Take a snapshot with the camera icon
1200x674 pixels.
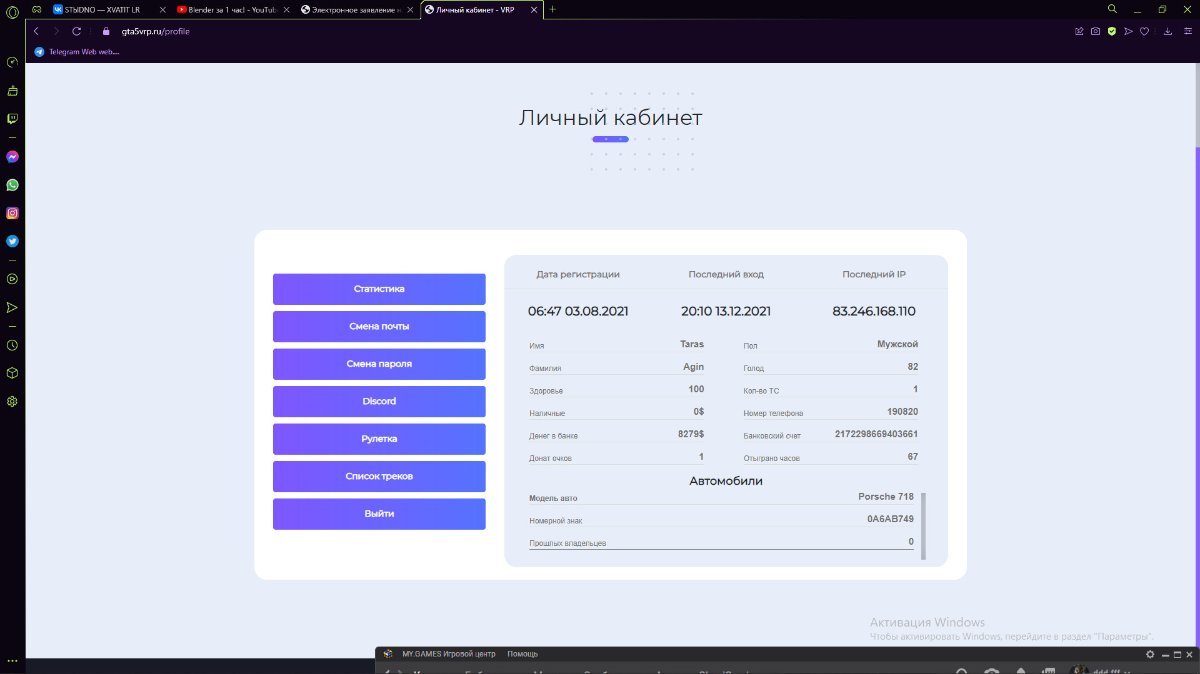point(1095,31)
